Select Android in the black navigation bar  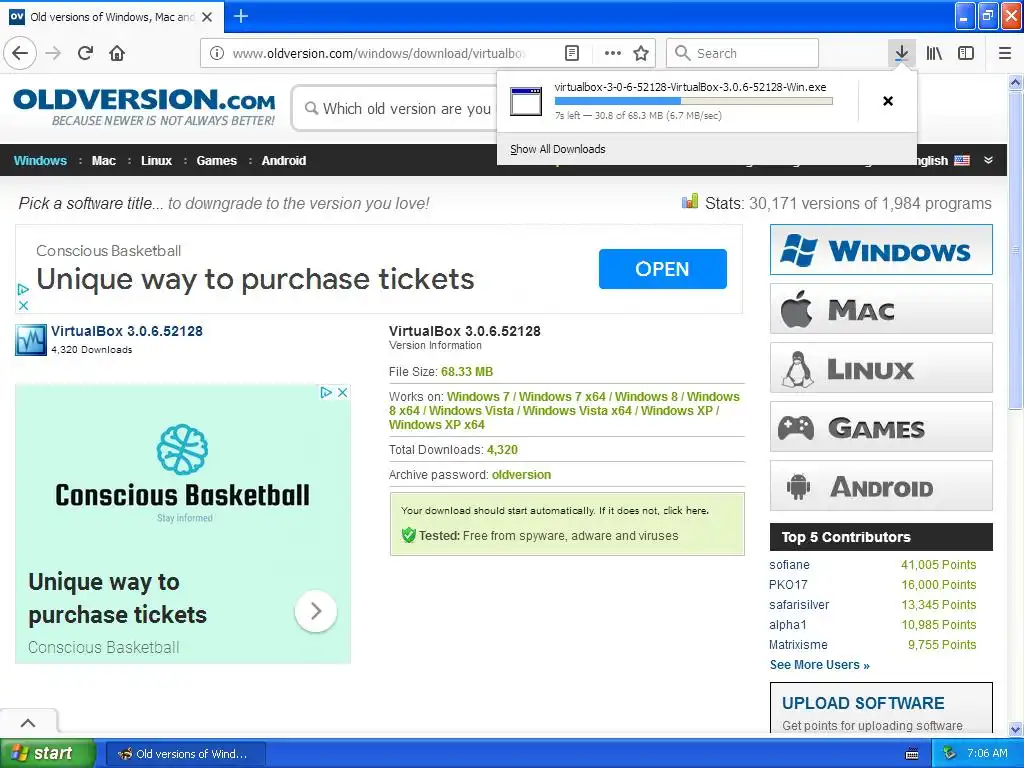pos(283,161)
